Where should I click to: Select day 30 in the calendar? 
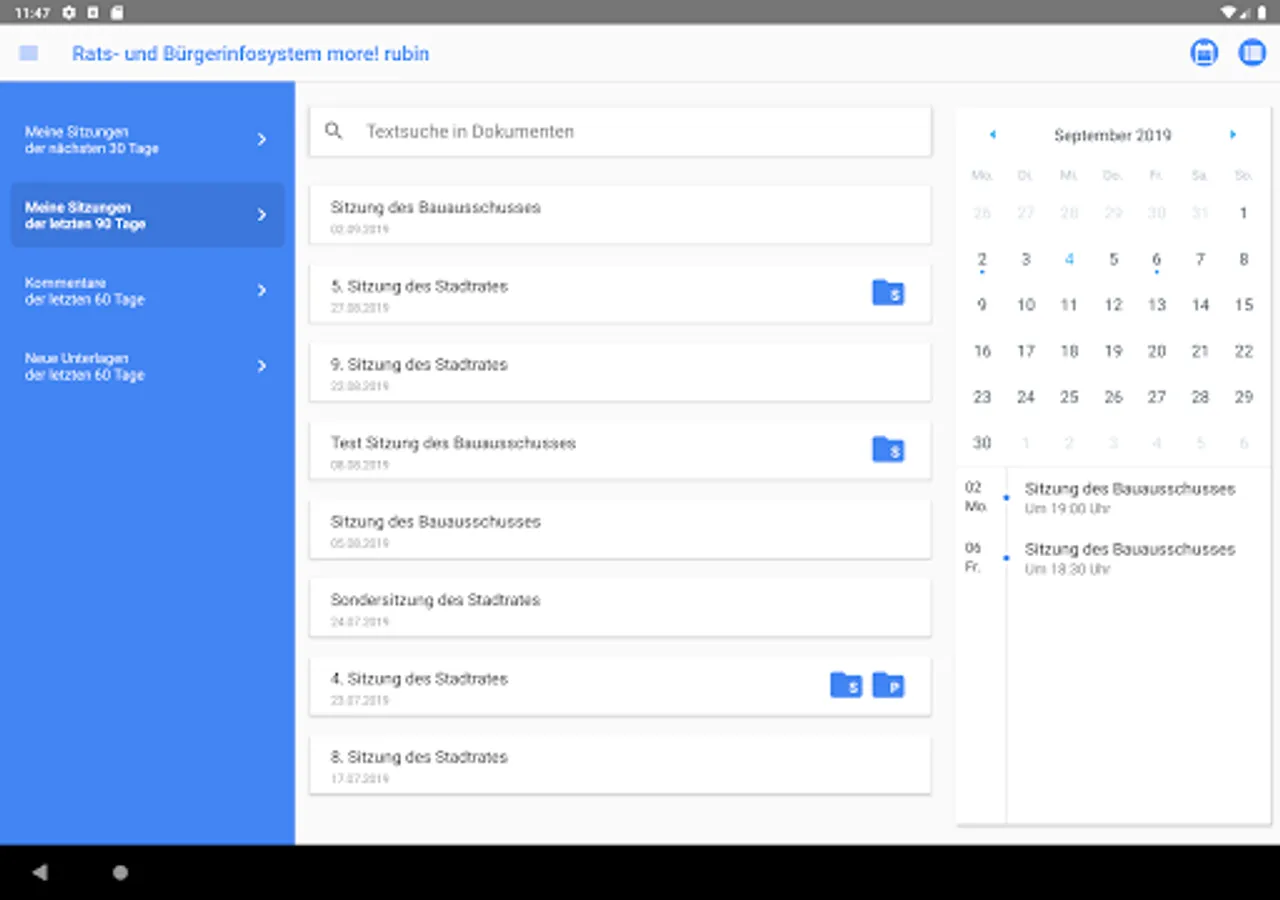pos(982,443)
